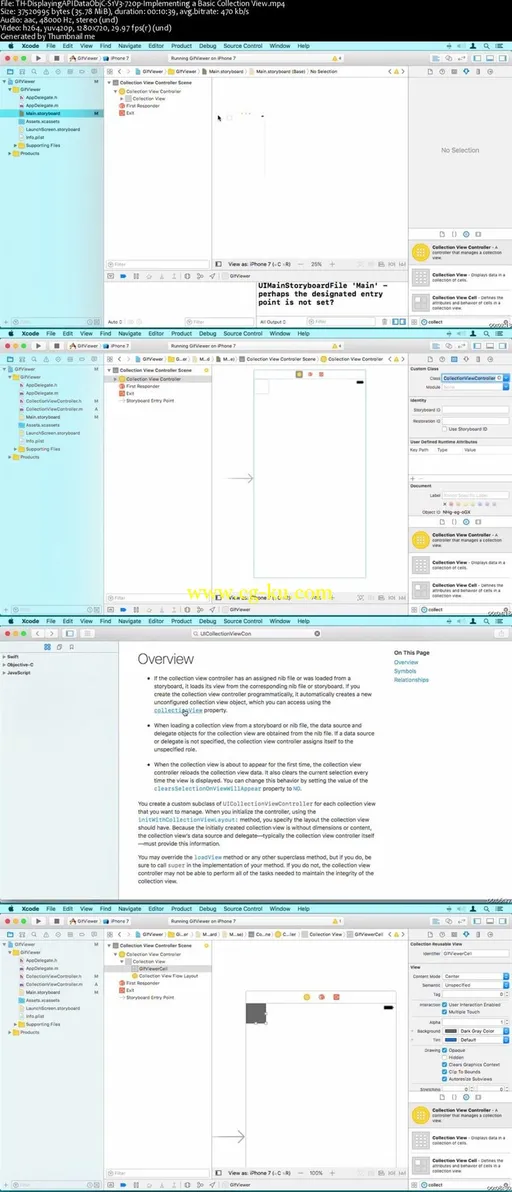Open the Quick Help inspector in the No Selection frame
This screenshot has width=512, height=1192.
pos(442,71)
